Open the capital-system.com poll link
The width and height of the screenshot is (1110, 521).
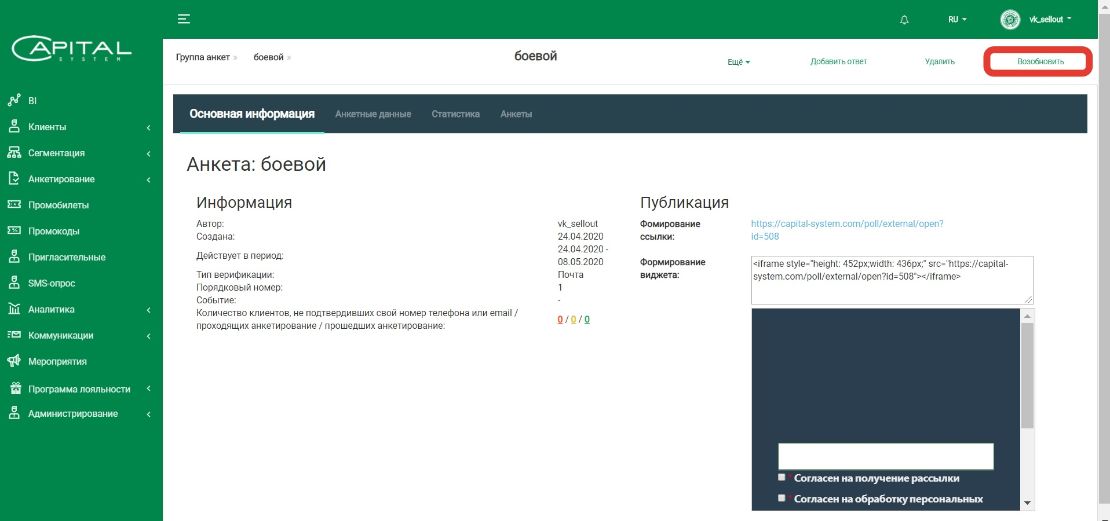846,230
